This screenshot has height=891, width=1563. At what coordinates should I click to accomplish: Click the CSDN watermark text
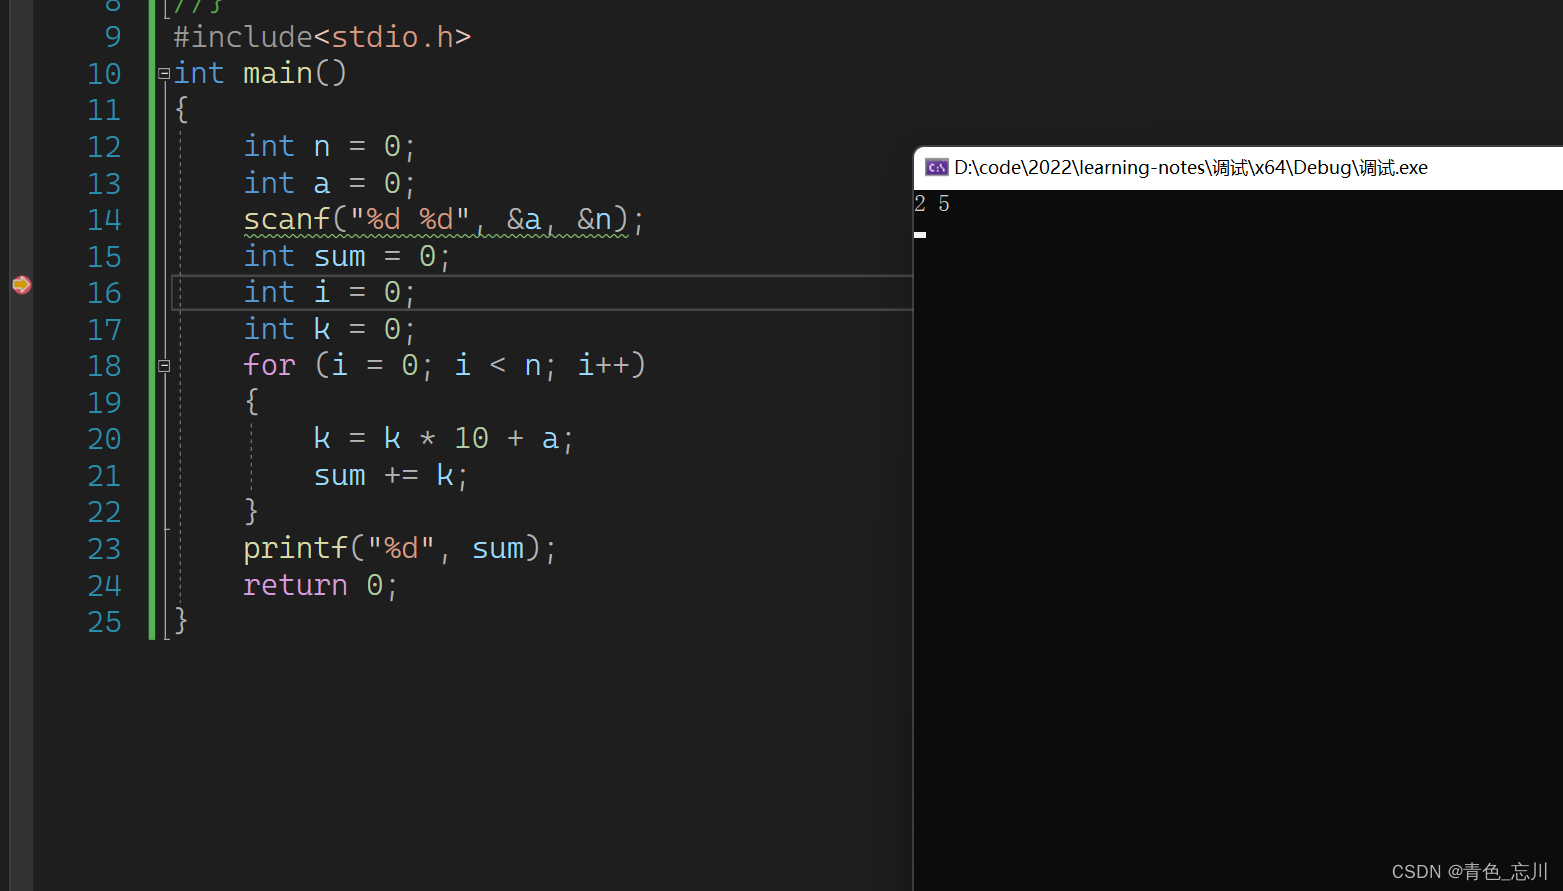(x=1469, y=871)
